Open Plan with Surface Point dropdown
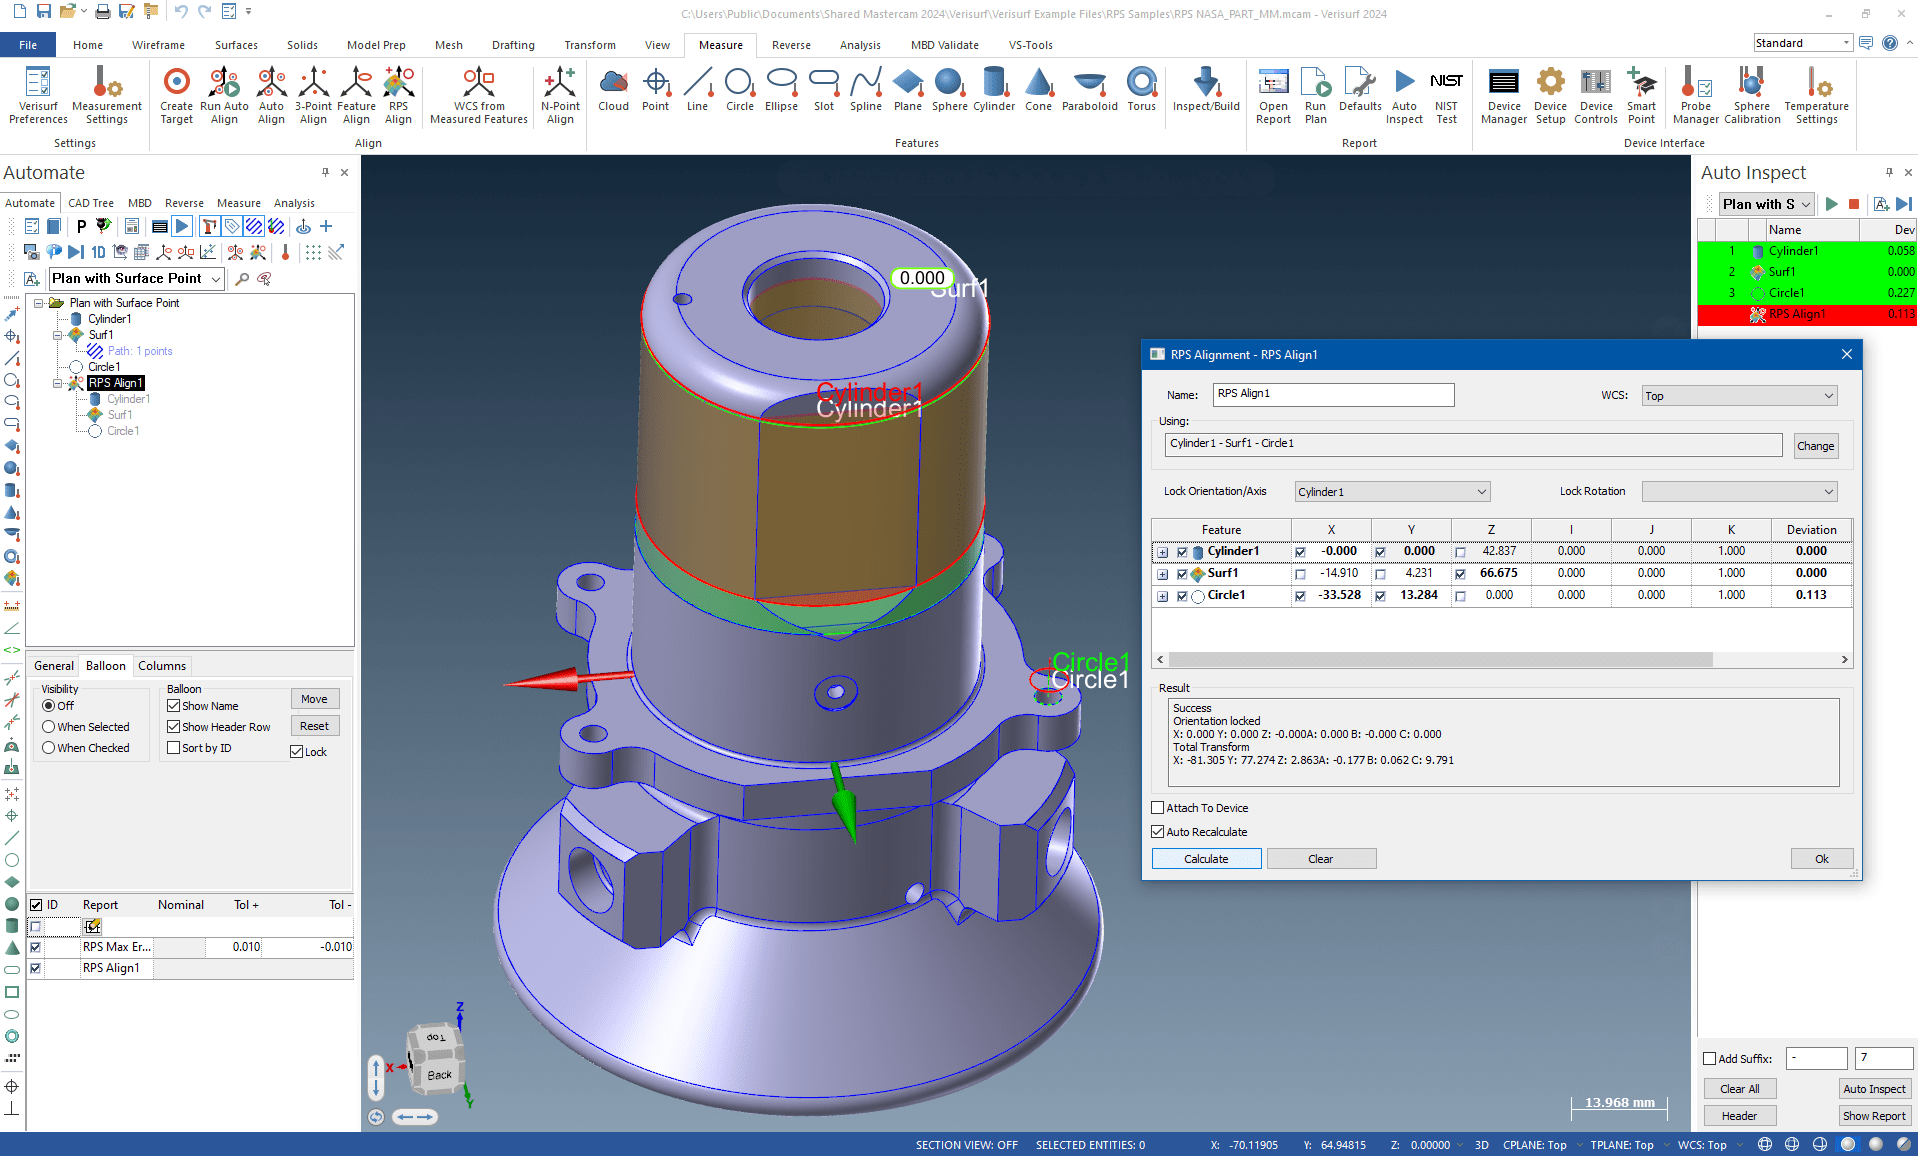This screenshot has height=1156, width=1918. (136, 279)
